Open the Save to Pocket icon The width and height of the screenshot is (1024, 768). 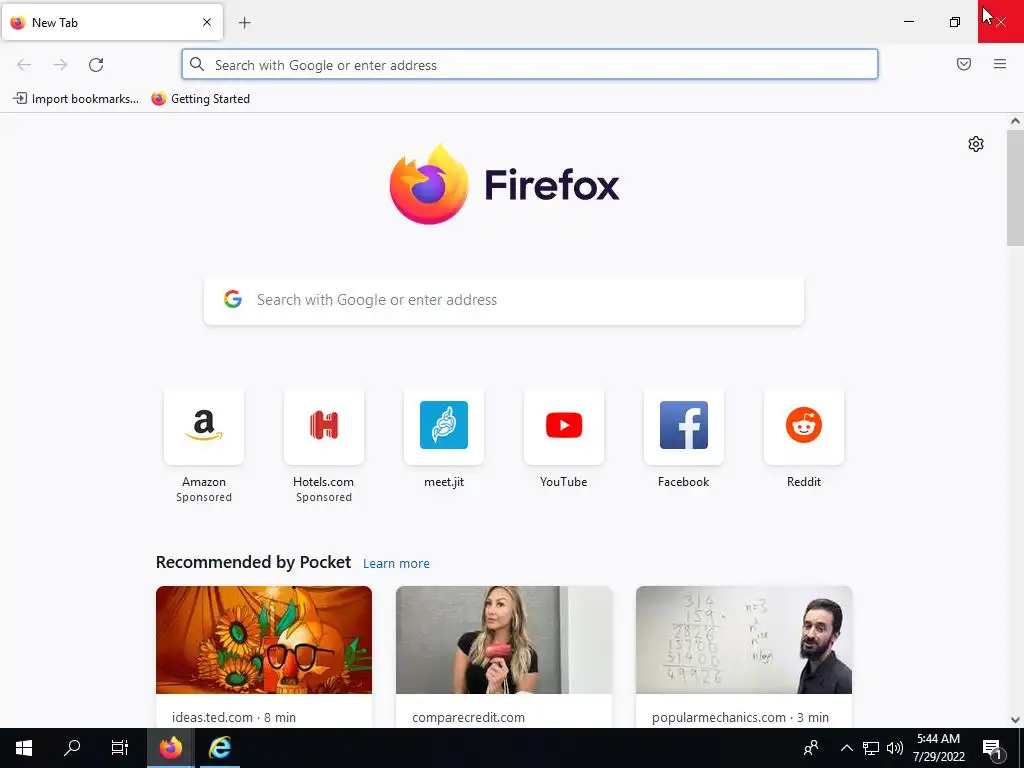pyautogui.click(x=963, y=64)
